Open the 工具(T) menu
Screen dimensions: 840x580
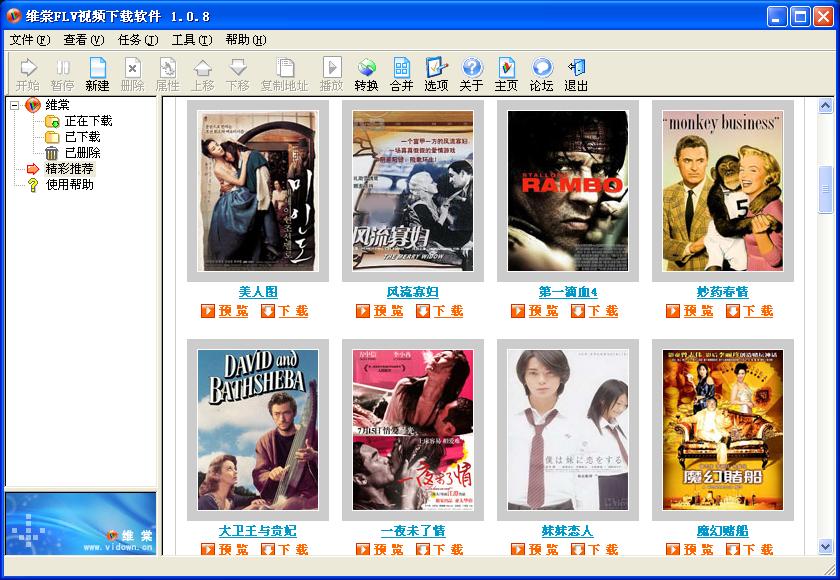192,40
